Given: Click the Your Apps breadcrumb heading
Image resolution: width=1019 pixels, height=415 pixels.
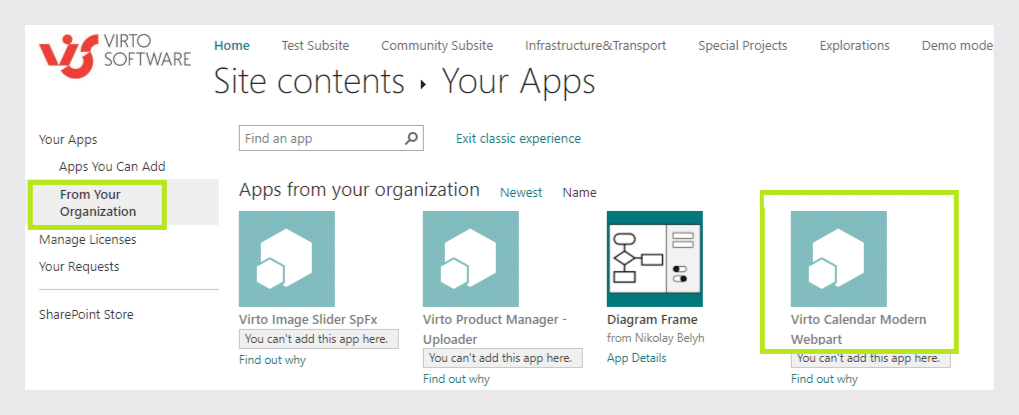Looking at the screenshot, I should point(519,82).
